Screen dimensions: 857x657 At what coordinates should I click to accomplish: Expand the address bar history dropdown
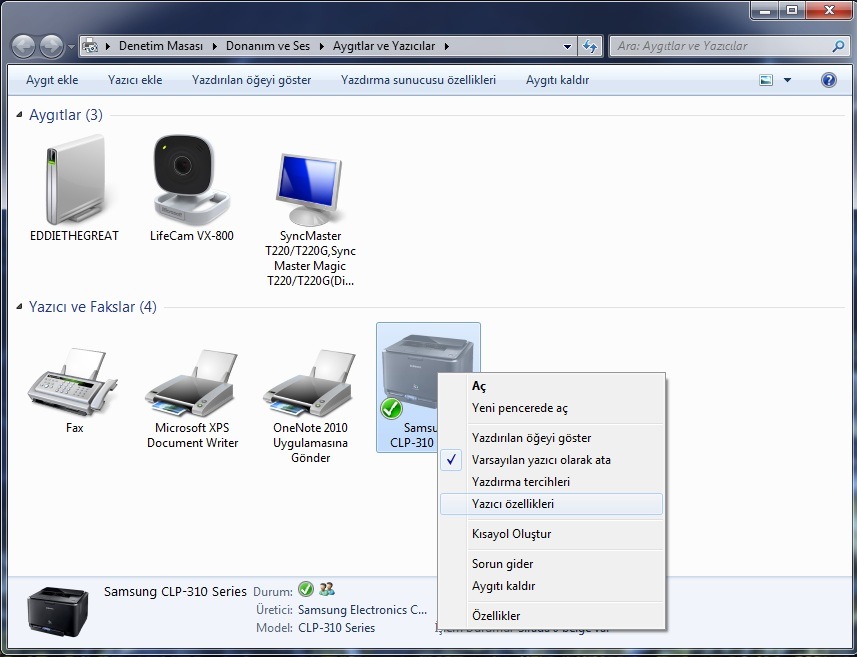pos(567,46)
